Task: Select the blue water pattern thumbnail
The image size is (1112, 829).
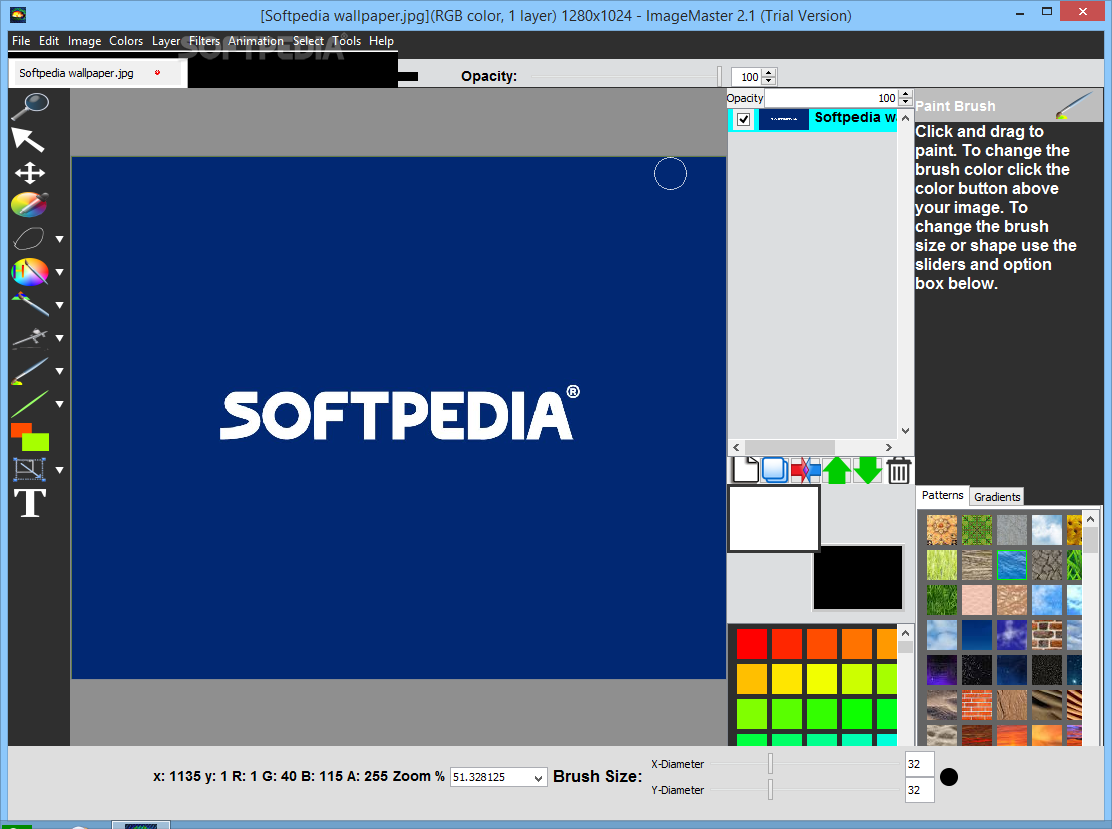Action: point(1011,565)
